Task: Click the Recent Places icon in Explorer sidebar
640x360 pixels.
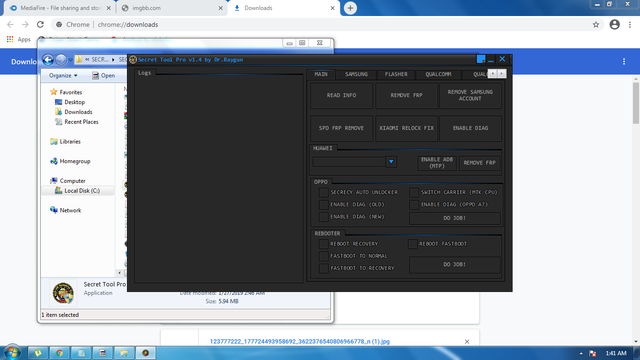Action: coord(58,122)
